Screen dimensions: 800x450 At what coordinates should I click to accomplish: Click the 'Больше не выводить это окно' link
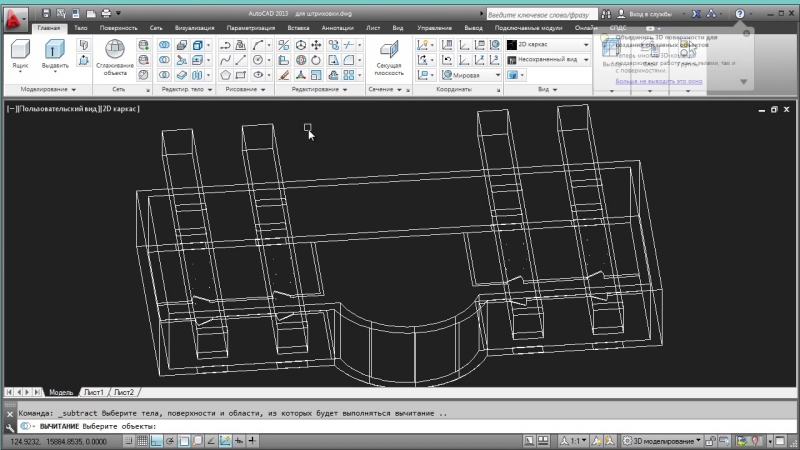658,82
